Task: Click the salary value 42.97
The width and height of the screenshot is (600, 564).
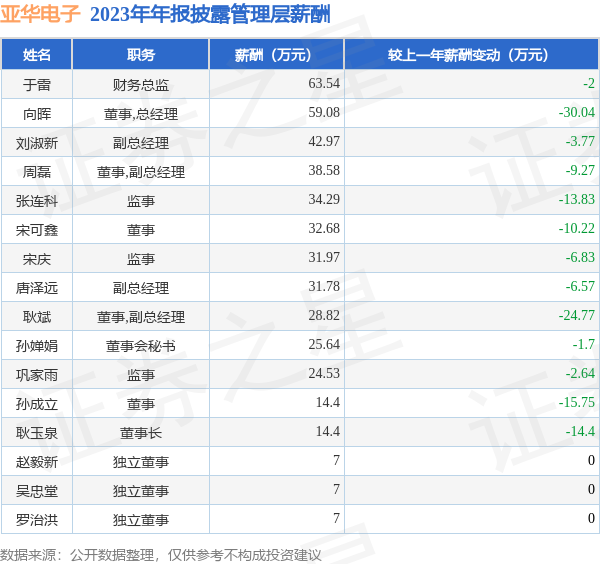Action: point(324,141)
